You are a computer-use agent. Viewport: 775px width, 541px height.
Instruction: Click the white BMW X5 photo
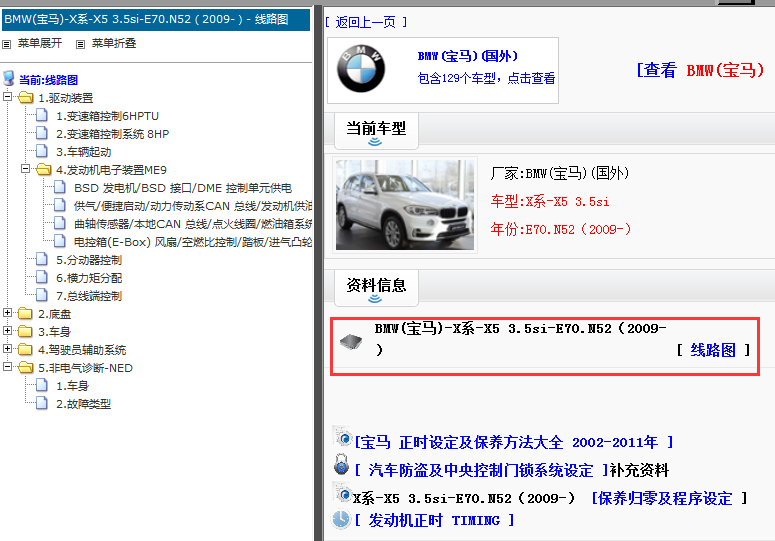point(405,205)
